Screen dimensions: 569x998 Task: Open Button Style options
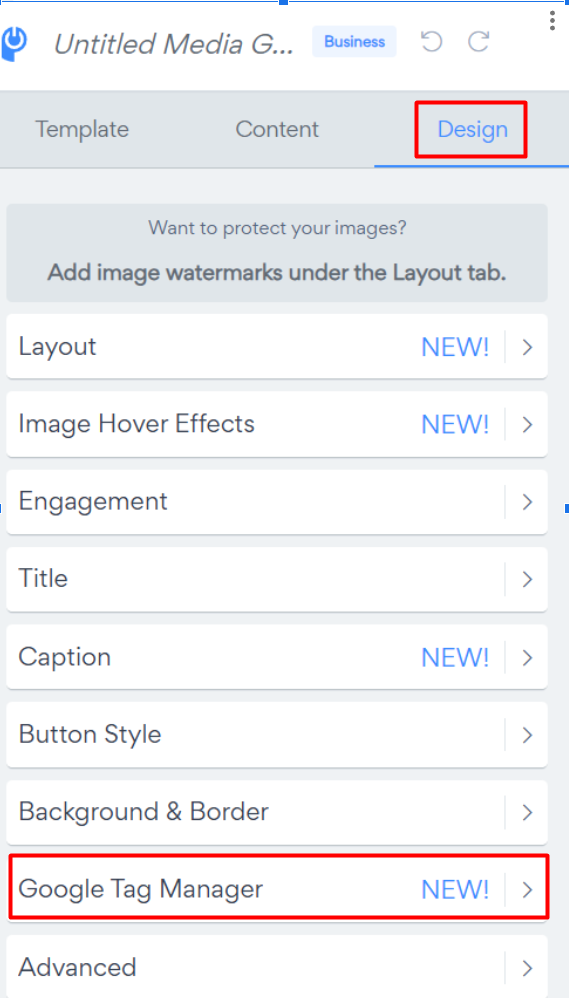[x=277, y=734]
